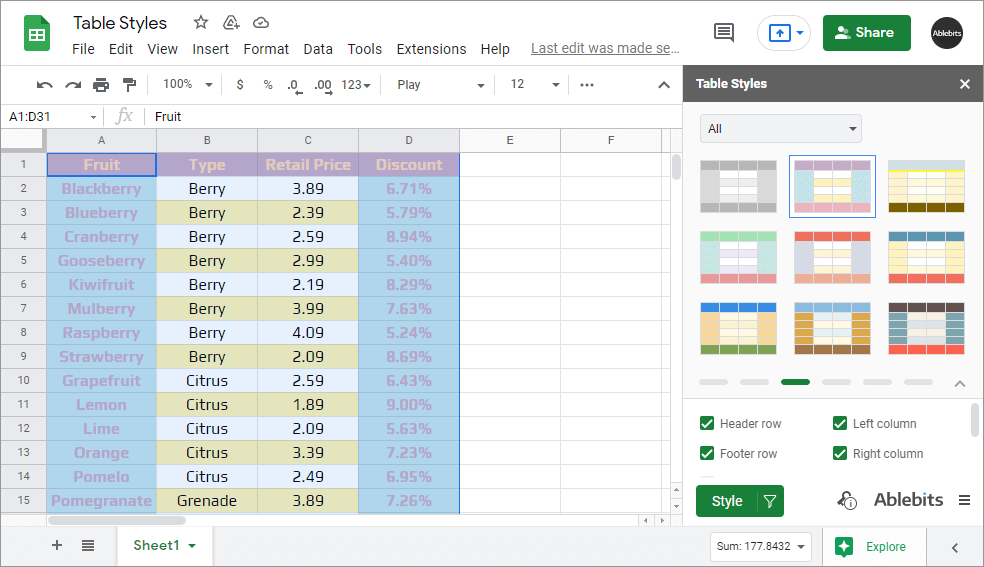Open the name box dropdown arrow
This screenshot has height=567, width=984.
click(94, 117)
